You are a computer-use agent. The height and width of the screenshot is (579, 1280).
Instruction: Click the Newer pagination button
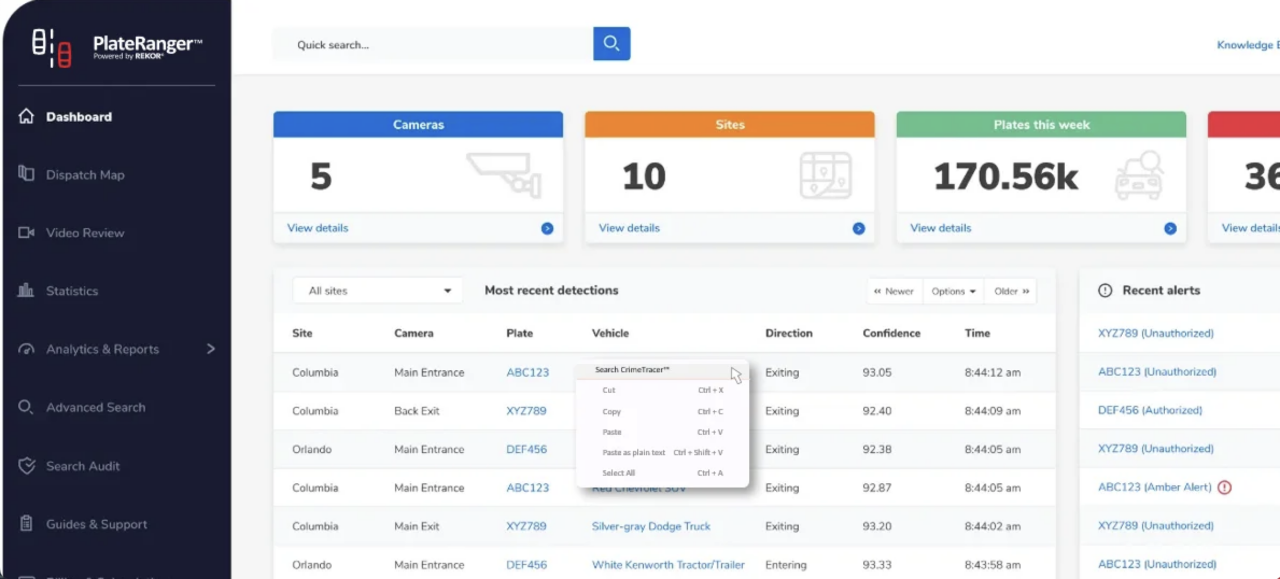(x=894, y=291)
